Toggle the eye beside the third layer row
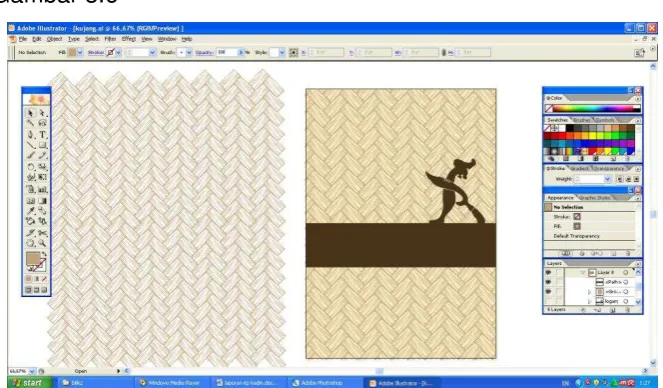 [548, 292]
